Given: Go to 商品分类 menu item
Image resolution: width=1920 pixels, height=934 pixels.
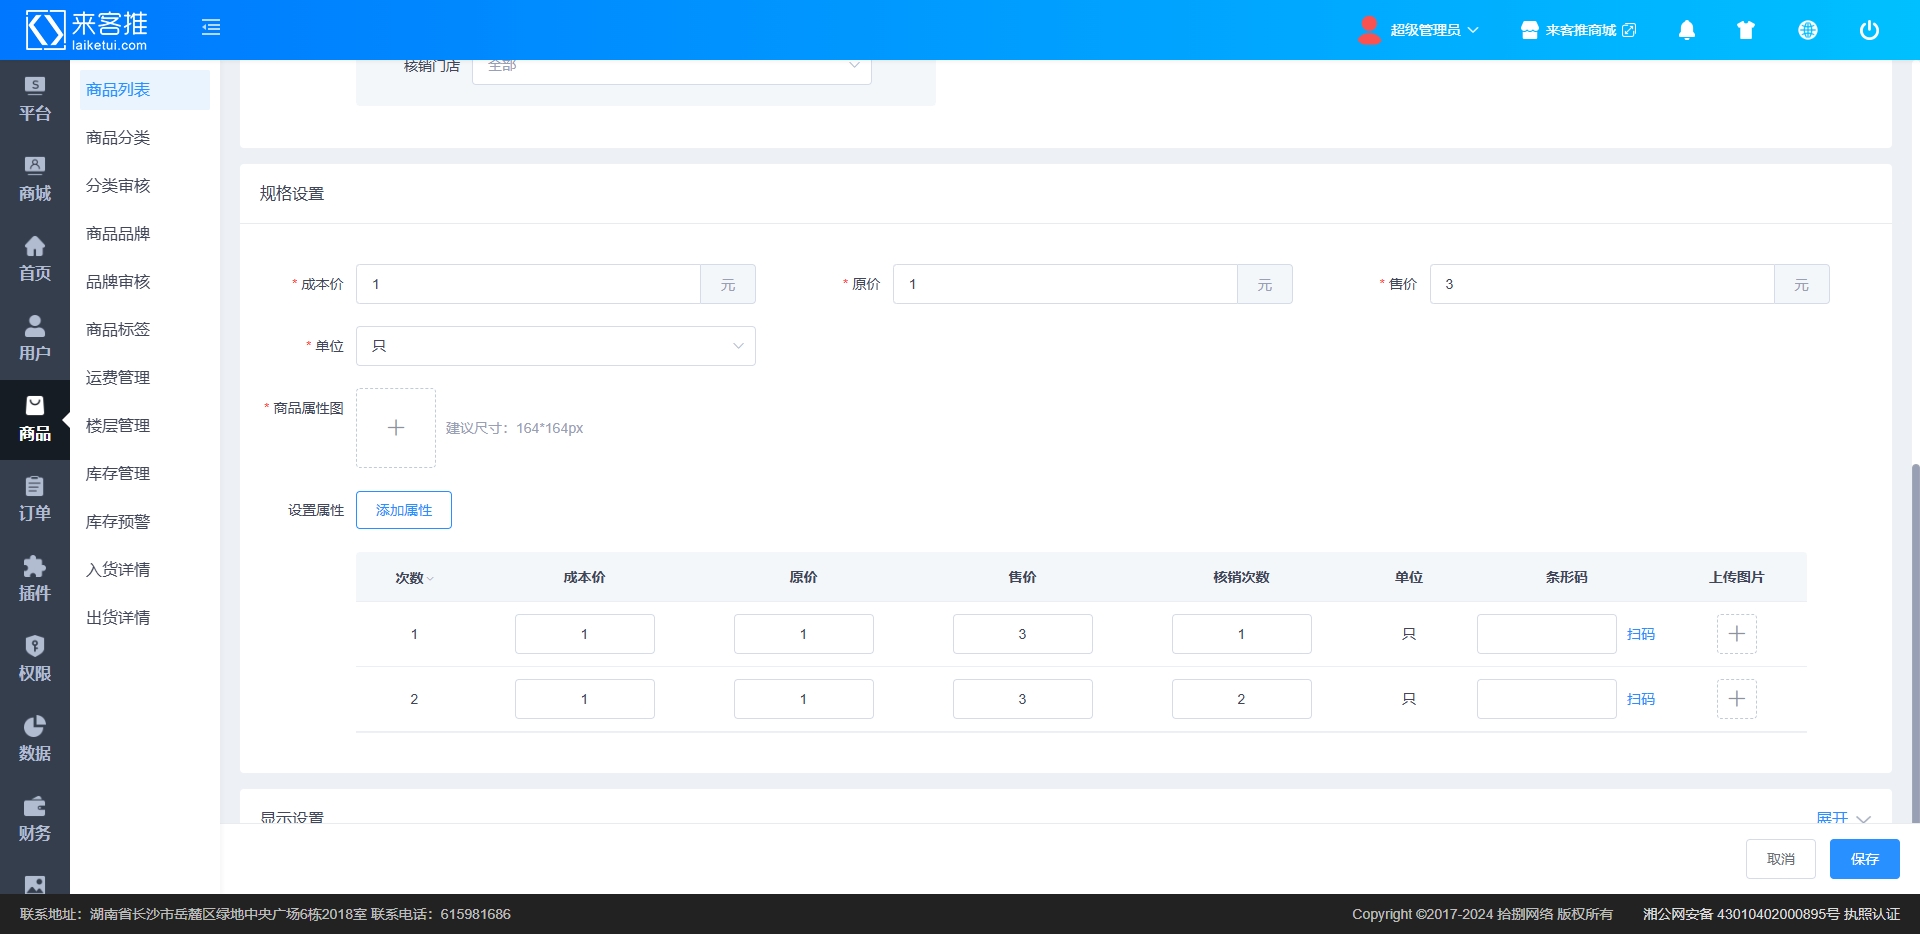Looking at the screenshot, I should [118, 138].
